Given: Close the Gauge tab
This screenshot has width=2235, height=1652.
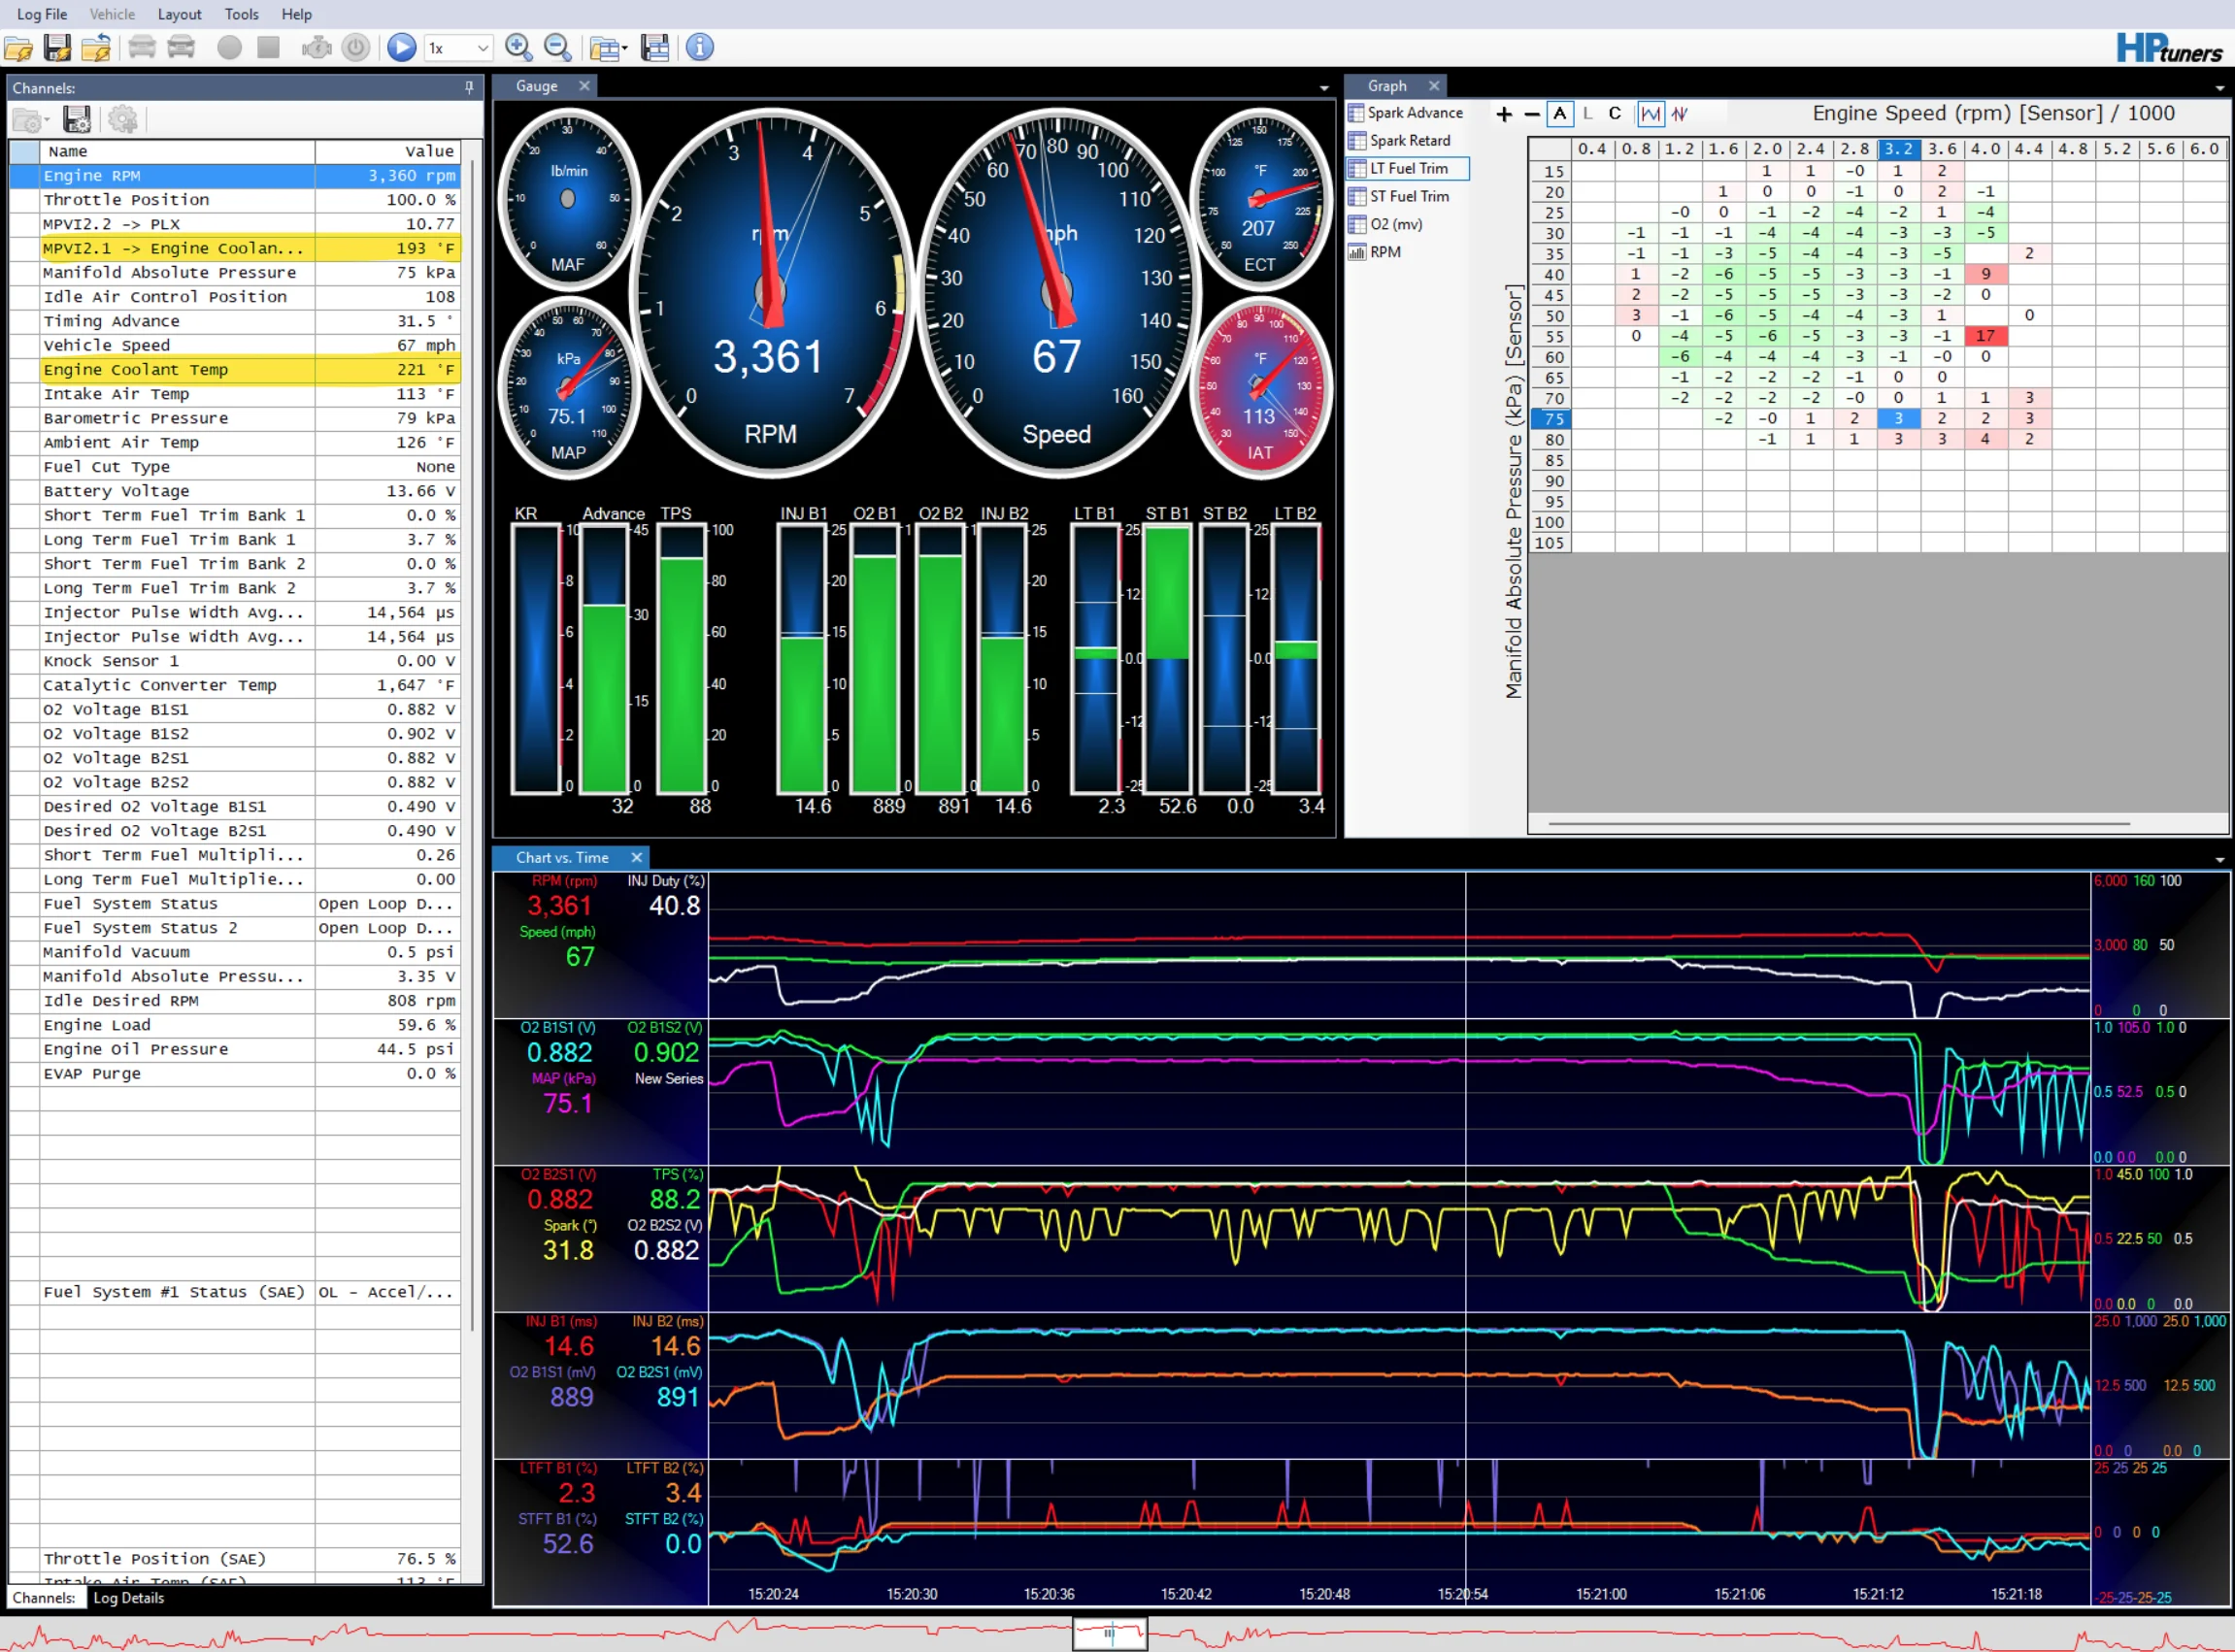Looking at the screenshot, I should (x=585, y=86).
